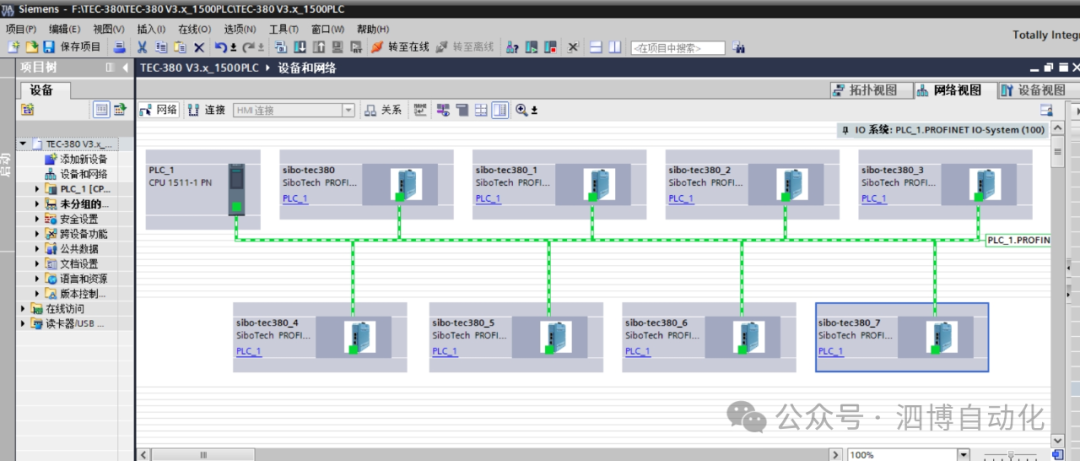
Task: Cut selection with the scissors icon
Action: click(x=143, y=48)
